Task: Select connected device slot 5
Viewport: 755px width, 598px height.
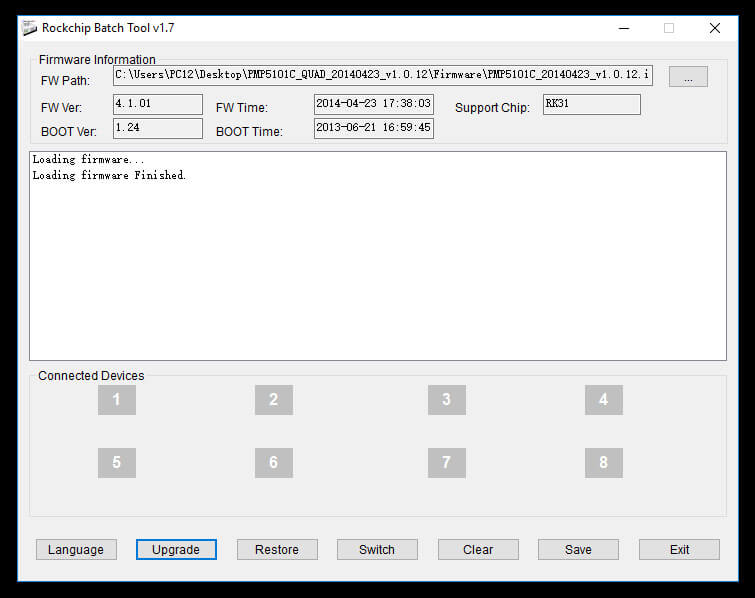Action: pyautogui.click(x=117, y=463)
